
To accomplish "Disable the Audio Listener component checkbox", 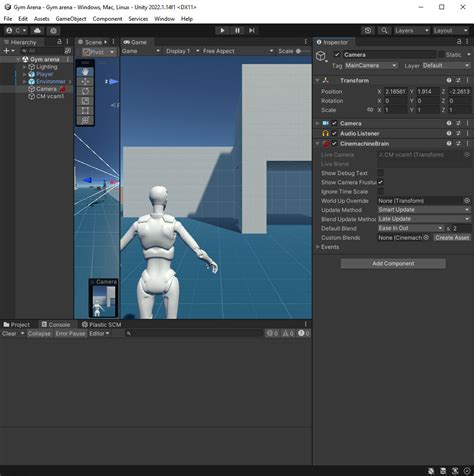I will point(334,133).
